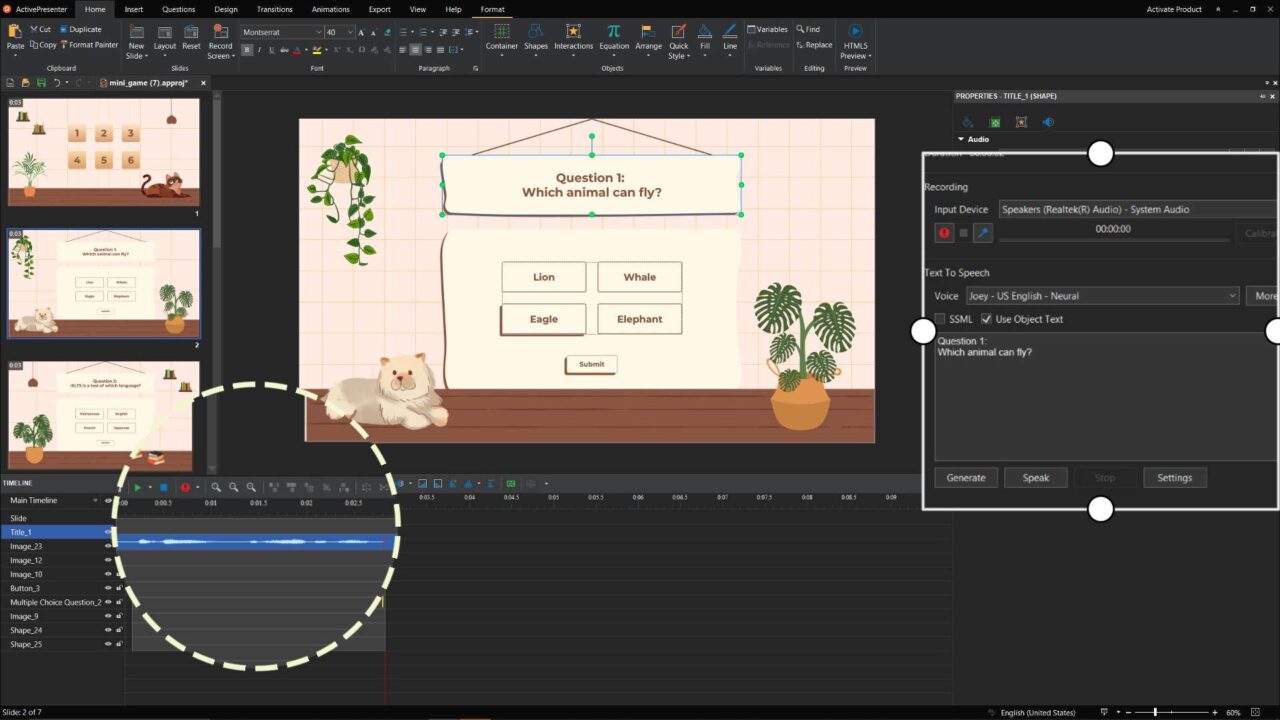Hide Image_23 layer using its eye icon
Image resolution: width=1280 pixels, height=720 pixels.
(x=108, y=546)
